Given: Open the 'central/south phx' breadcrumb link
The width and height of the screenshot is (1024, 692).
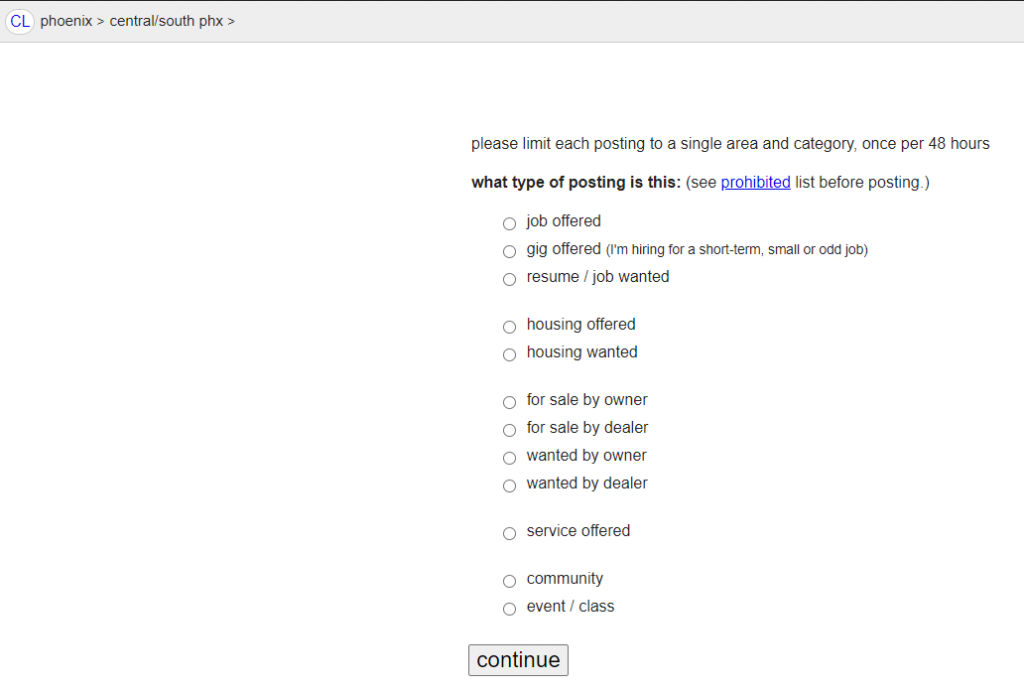Looking at the screenshot, I should (x=166, y=20).
